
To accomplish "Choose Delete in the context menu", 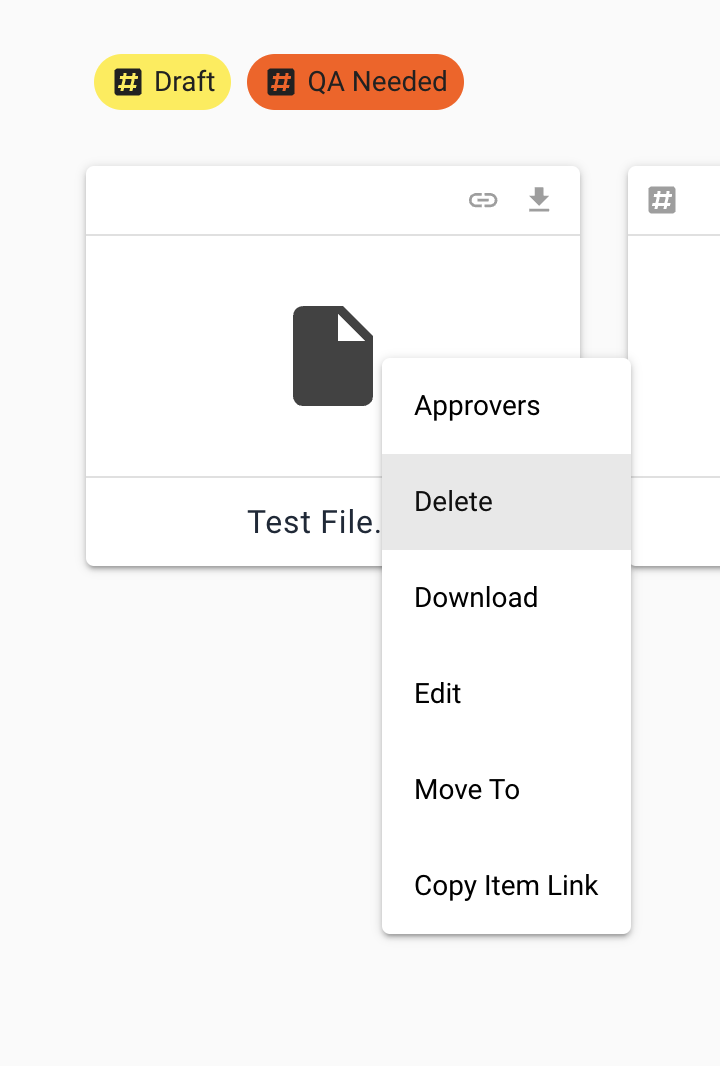I will (x=454, y=502).
